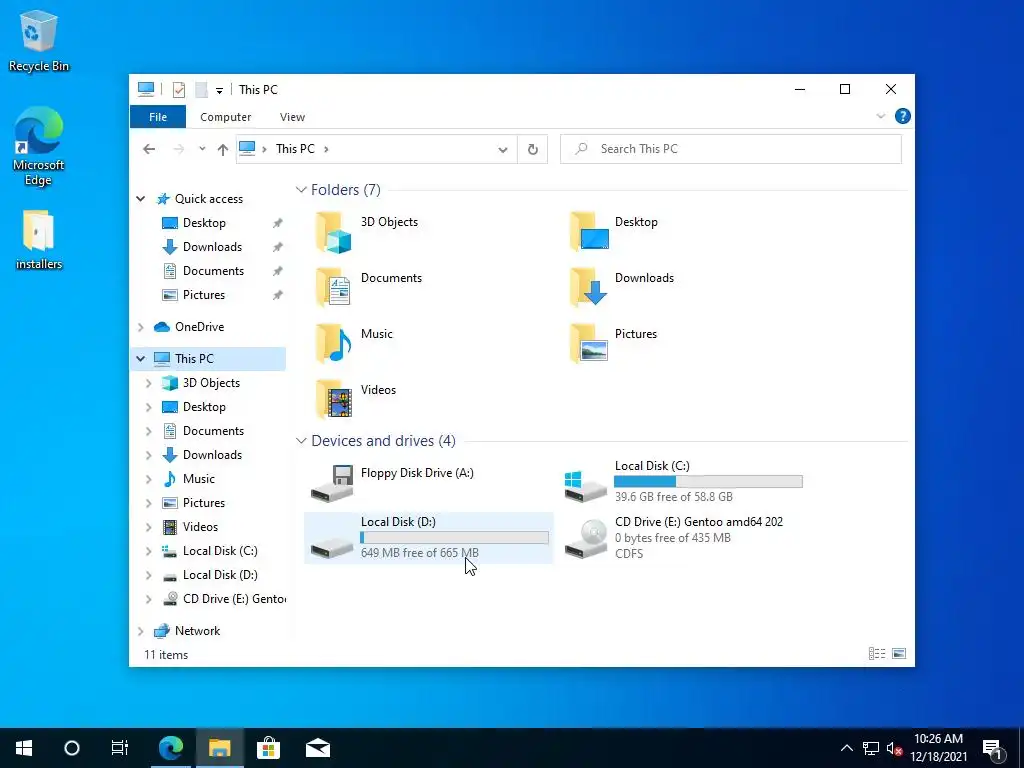This screenshot has width=1024, height=768.
Task: Collapse the Devices and drives (4) group
Action: pos(301,441)
